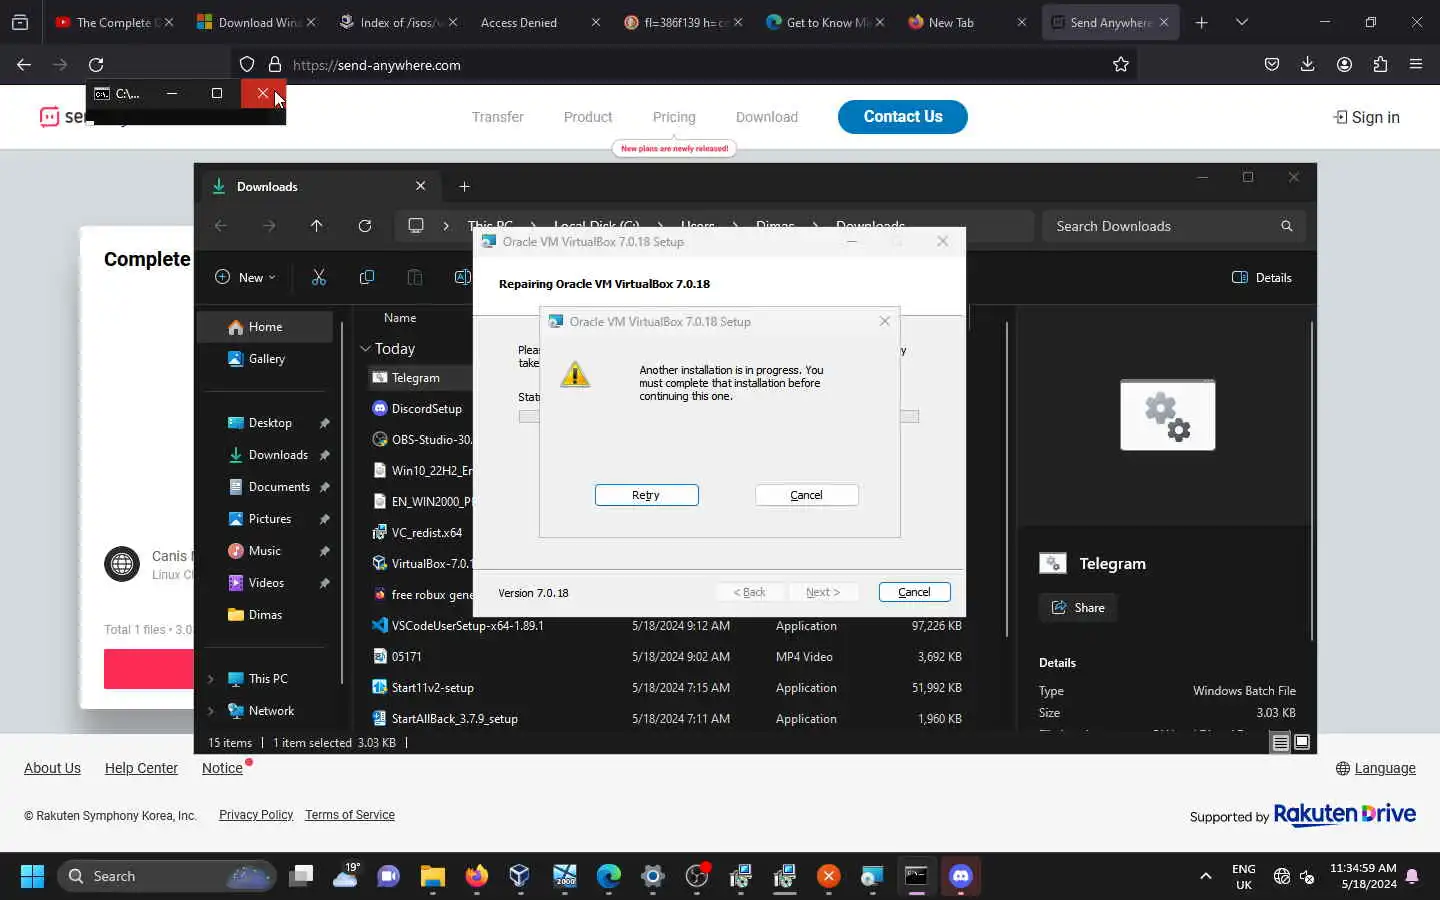Collapse the Today group in file list
This screenshot has width=1440, height=900.
tap(365, 349)
